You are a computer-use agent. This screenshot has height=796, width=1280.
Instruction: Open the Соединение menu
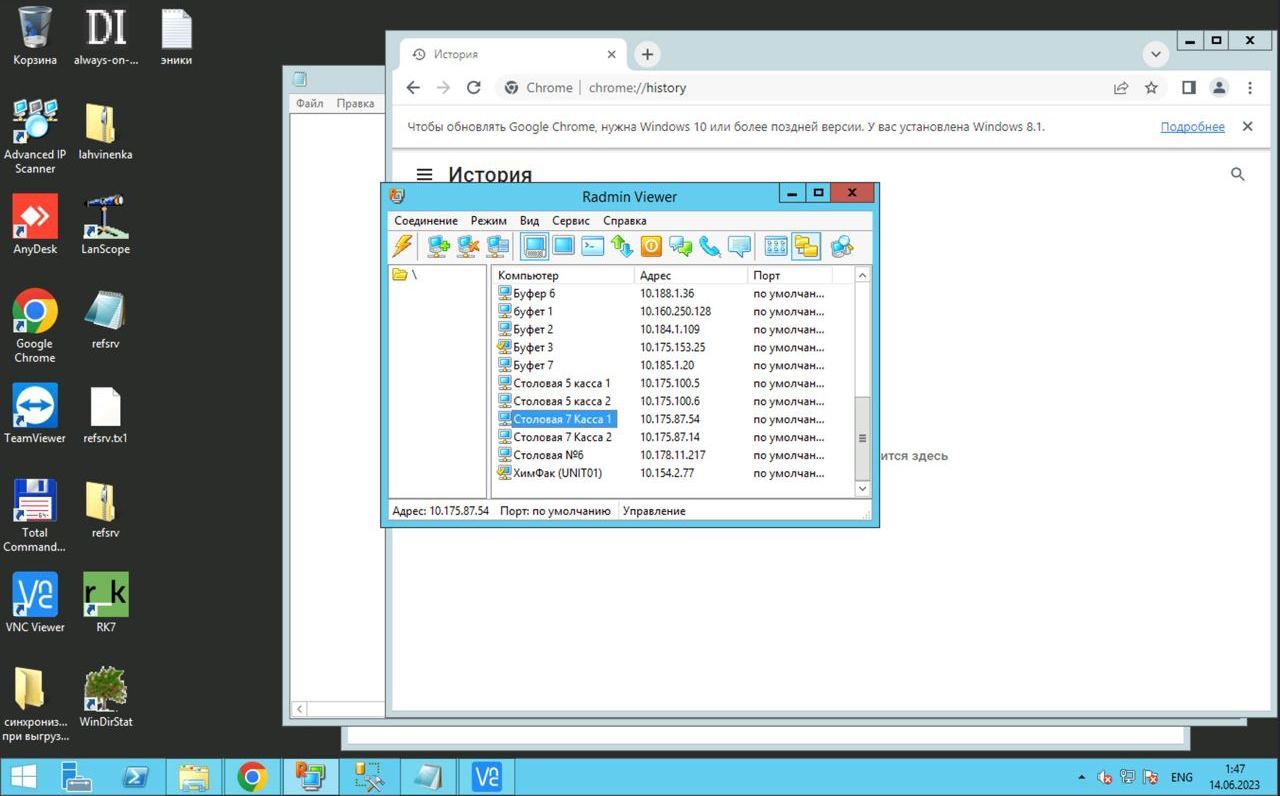[426, 220]
